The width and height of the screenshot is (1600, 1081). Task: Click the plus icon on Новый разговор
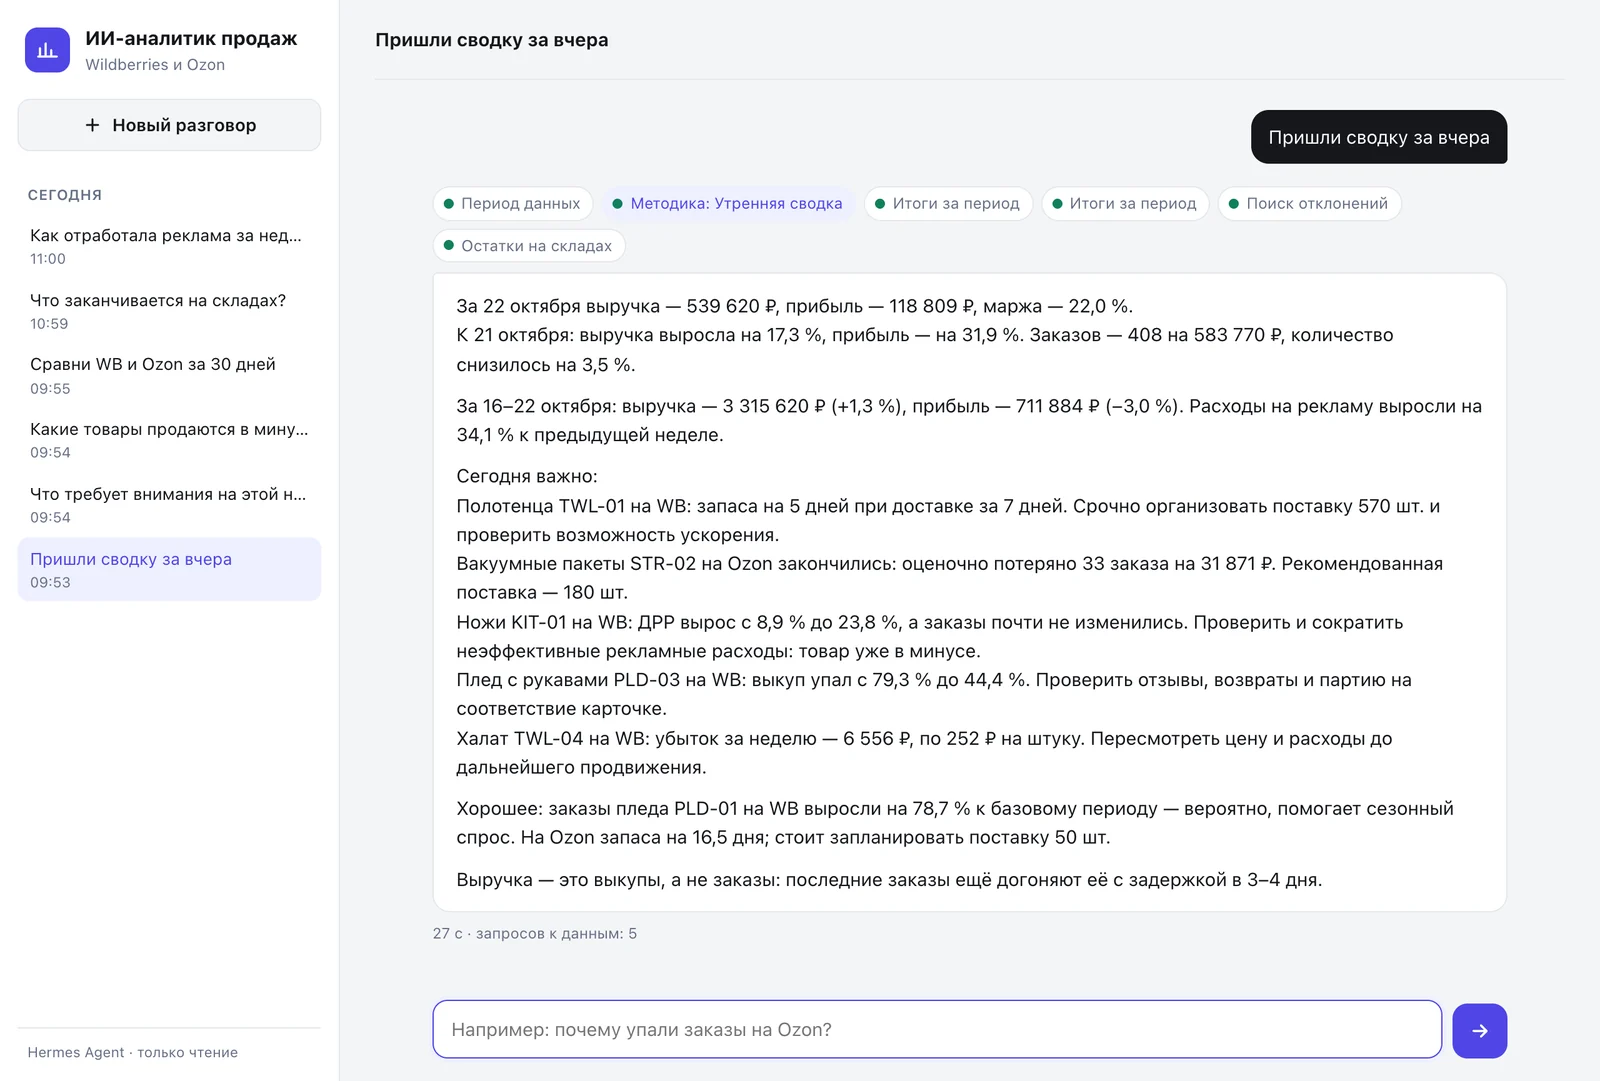tap(92, 125)
